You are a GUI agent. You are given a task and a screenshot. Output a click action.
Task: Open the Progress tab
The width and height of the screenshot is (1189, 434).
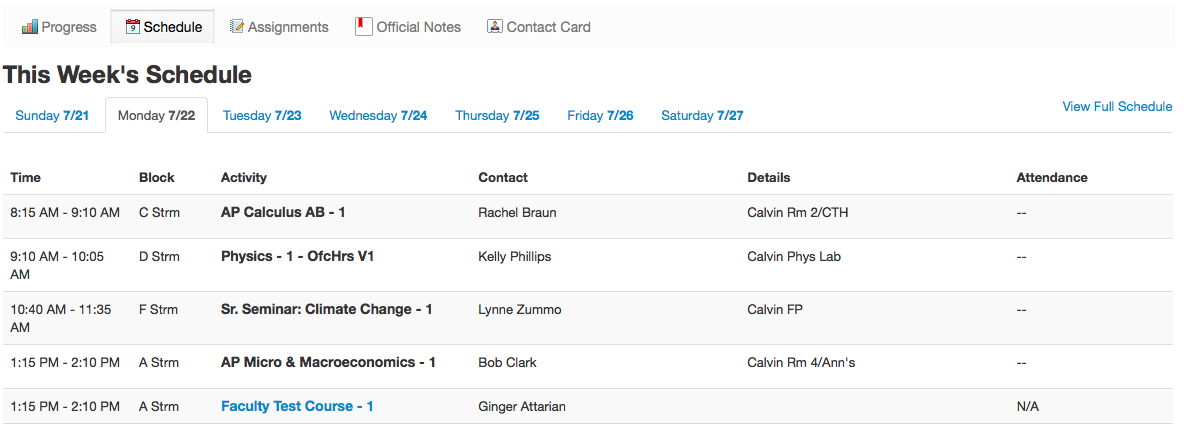click(x=60, y=27)
